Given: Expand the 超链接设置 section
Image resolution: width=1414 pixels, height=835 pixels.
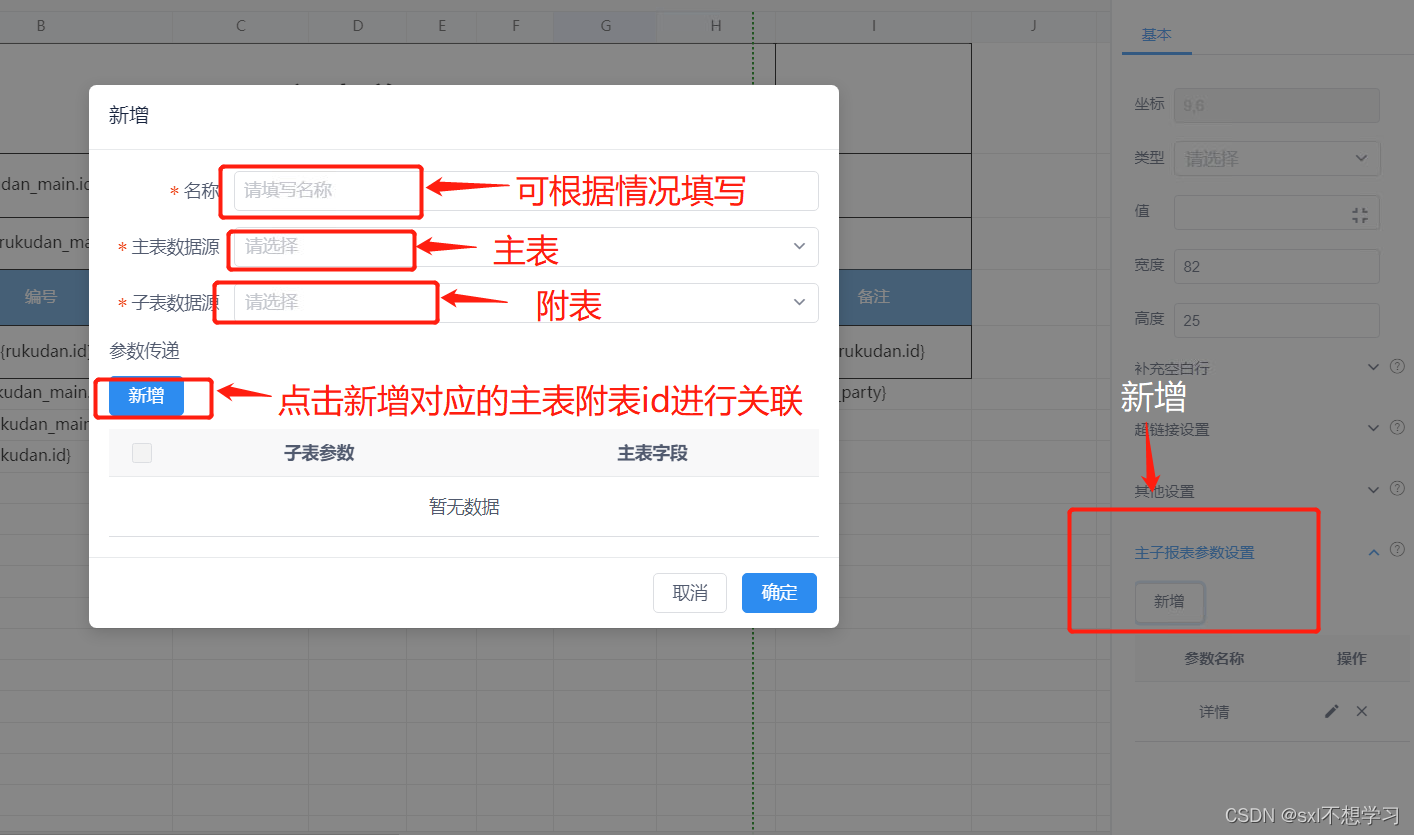Looking at the screenshot, I should point(1373,428).
